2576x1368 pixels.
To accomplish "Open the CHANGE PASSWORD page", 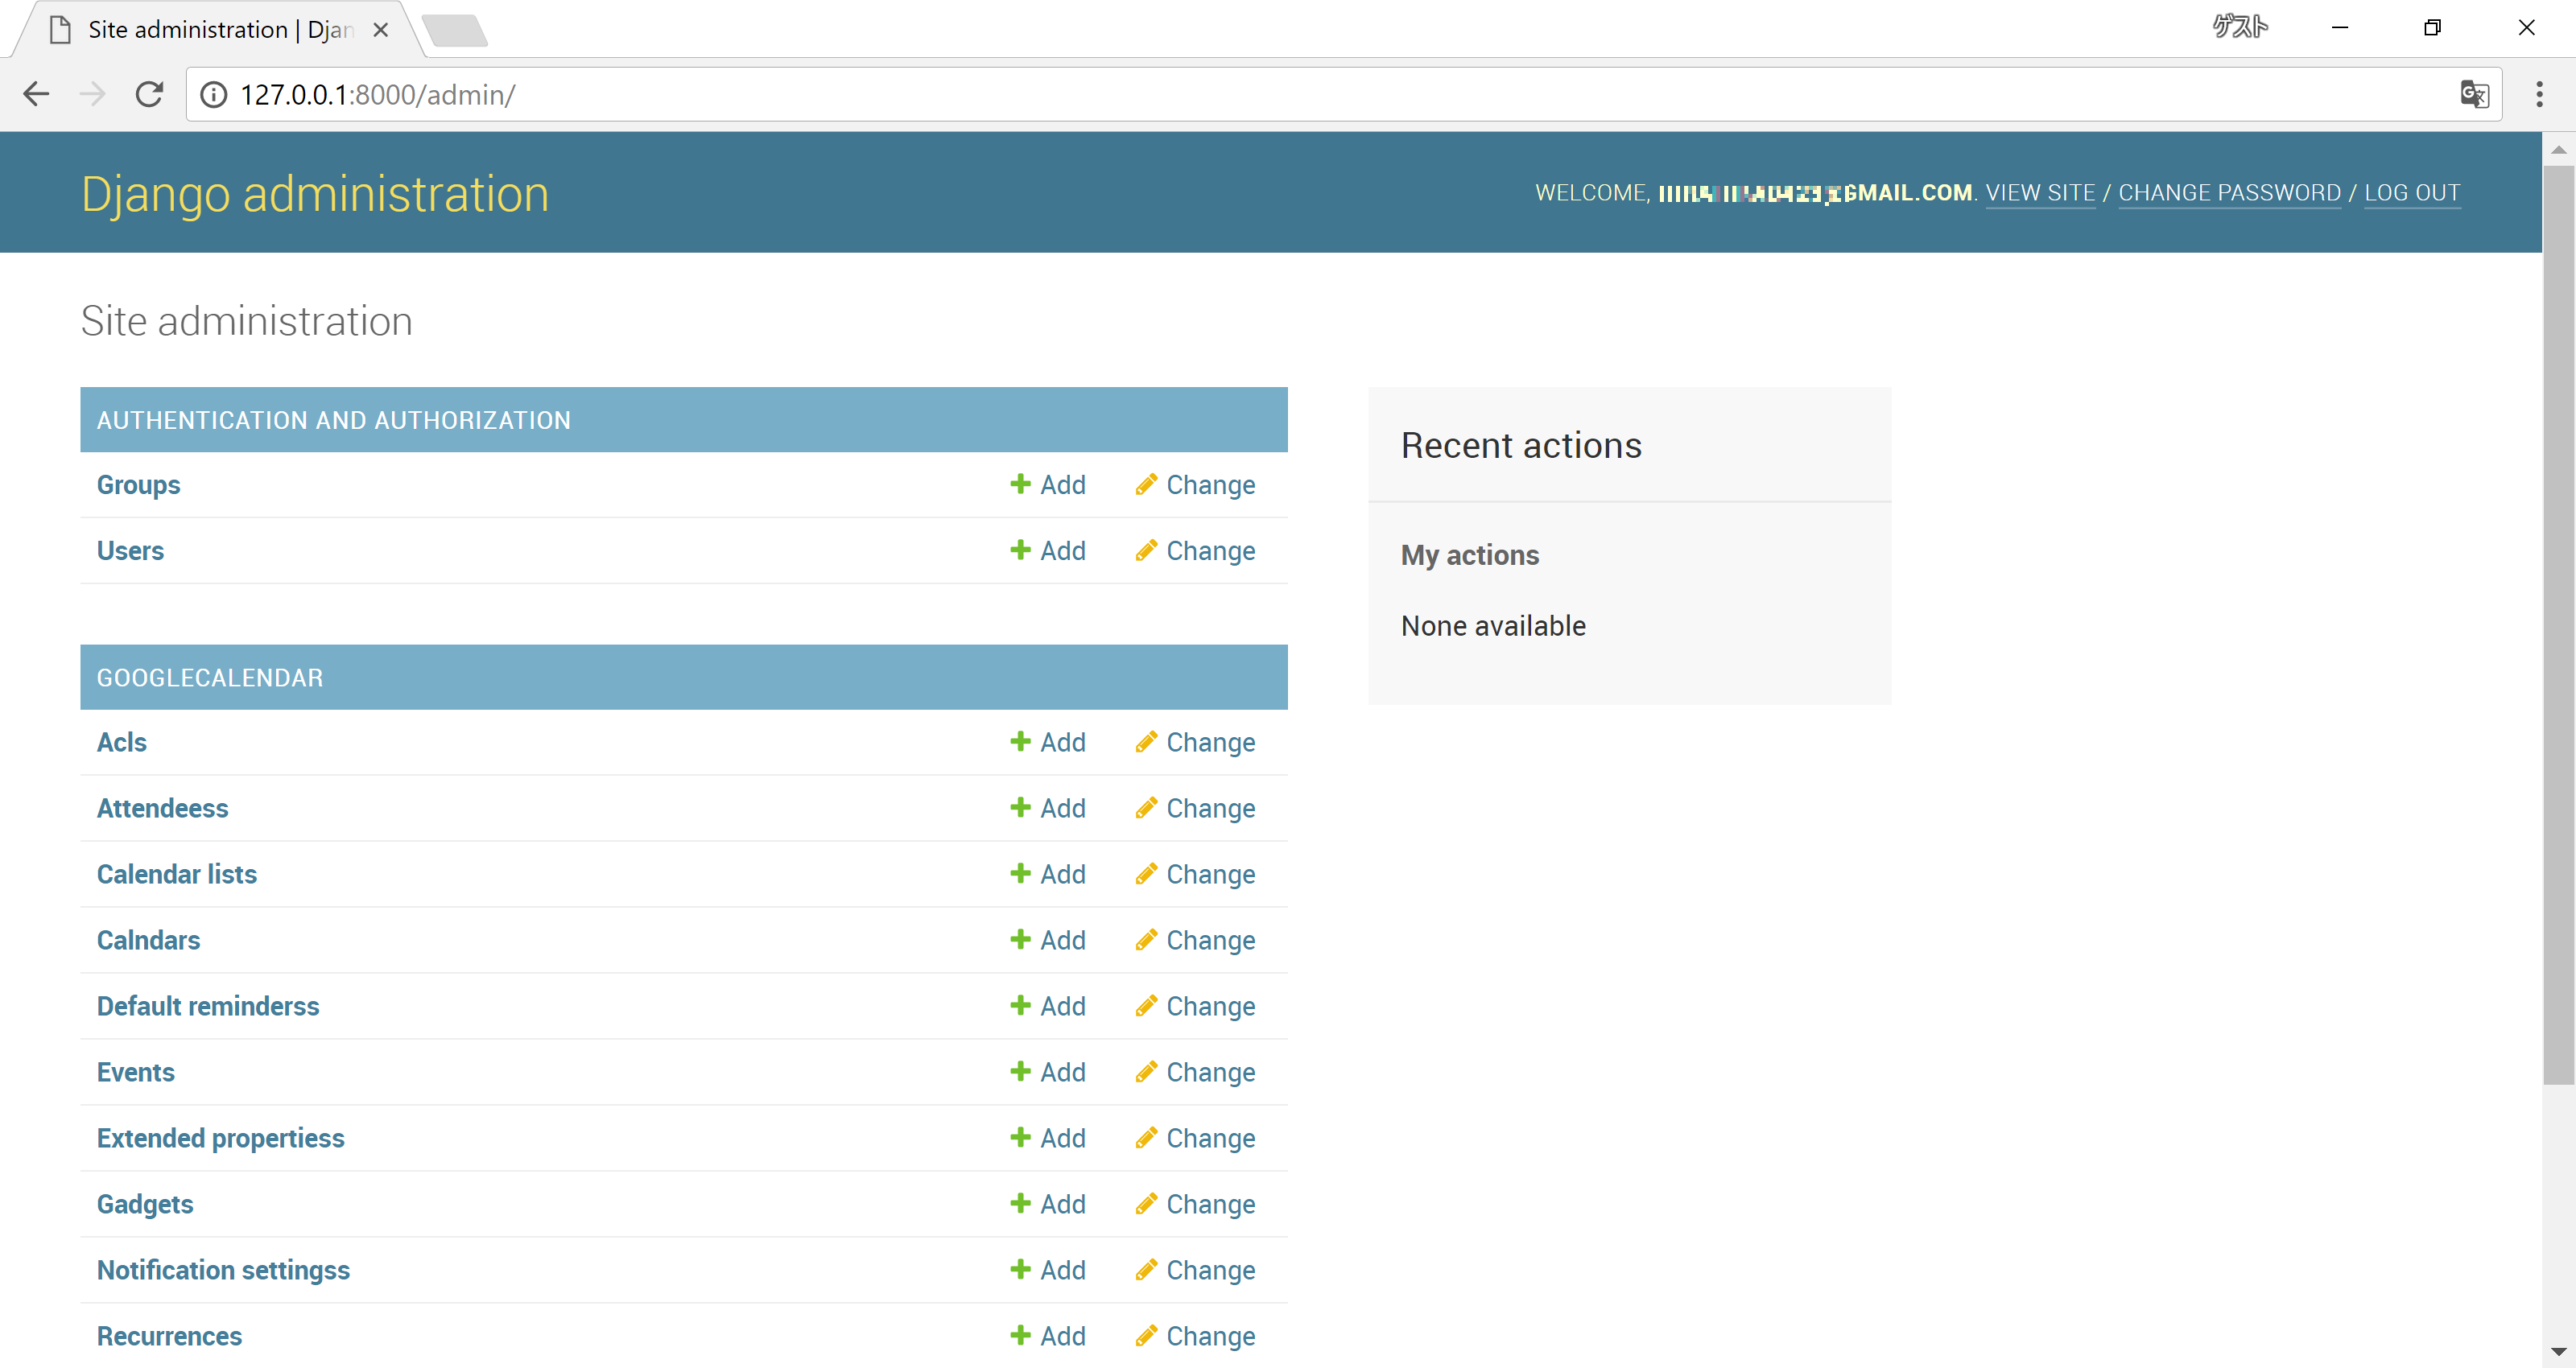I will pyautogui.click(x=2229, y=192).
